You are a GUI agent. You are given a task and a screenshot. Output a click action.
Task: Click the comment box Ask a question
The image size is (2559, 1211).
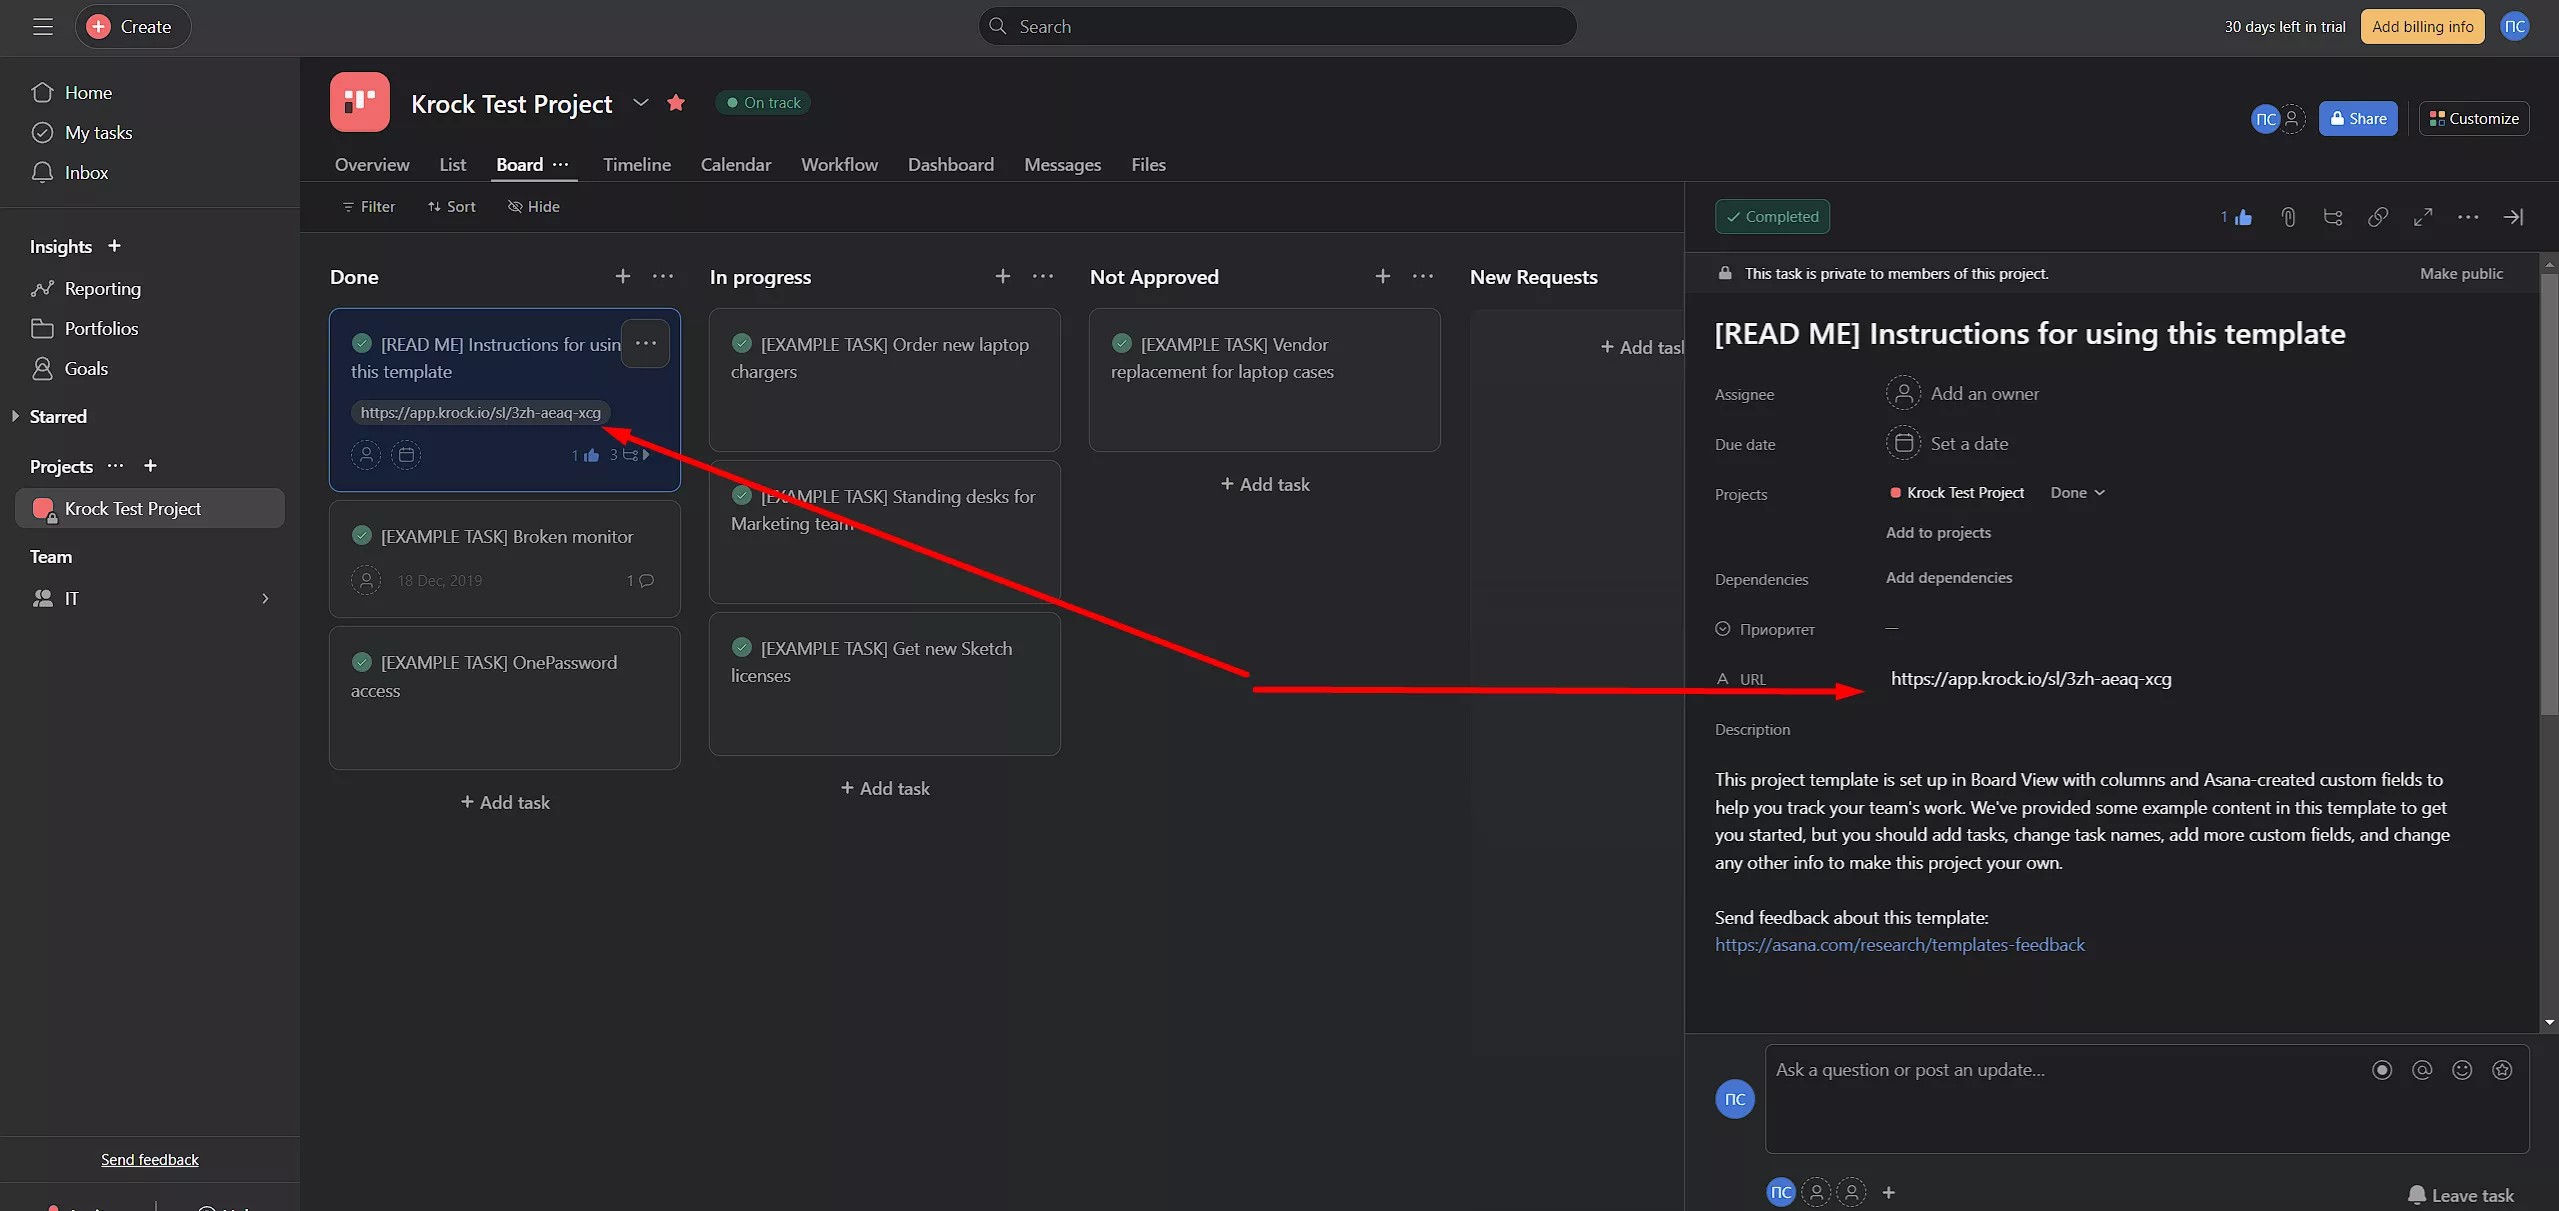[x=2147, y=1099]
